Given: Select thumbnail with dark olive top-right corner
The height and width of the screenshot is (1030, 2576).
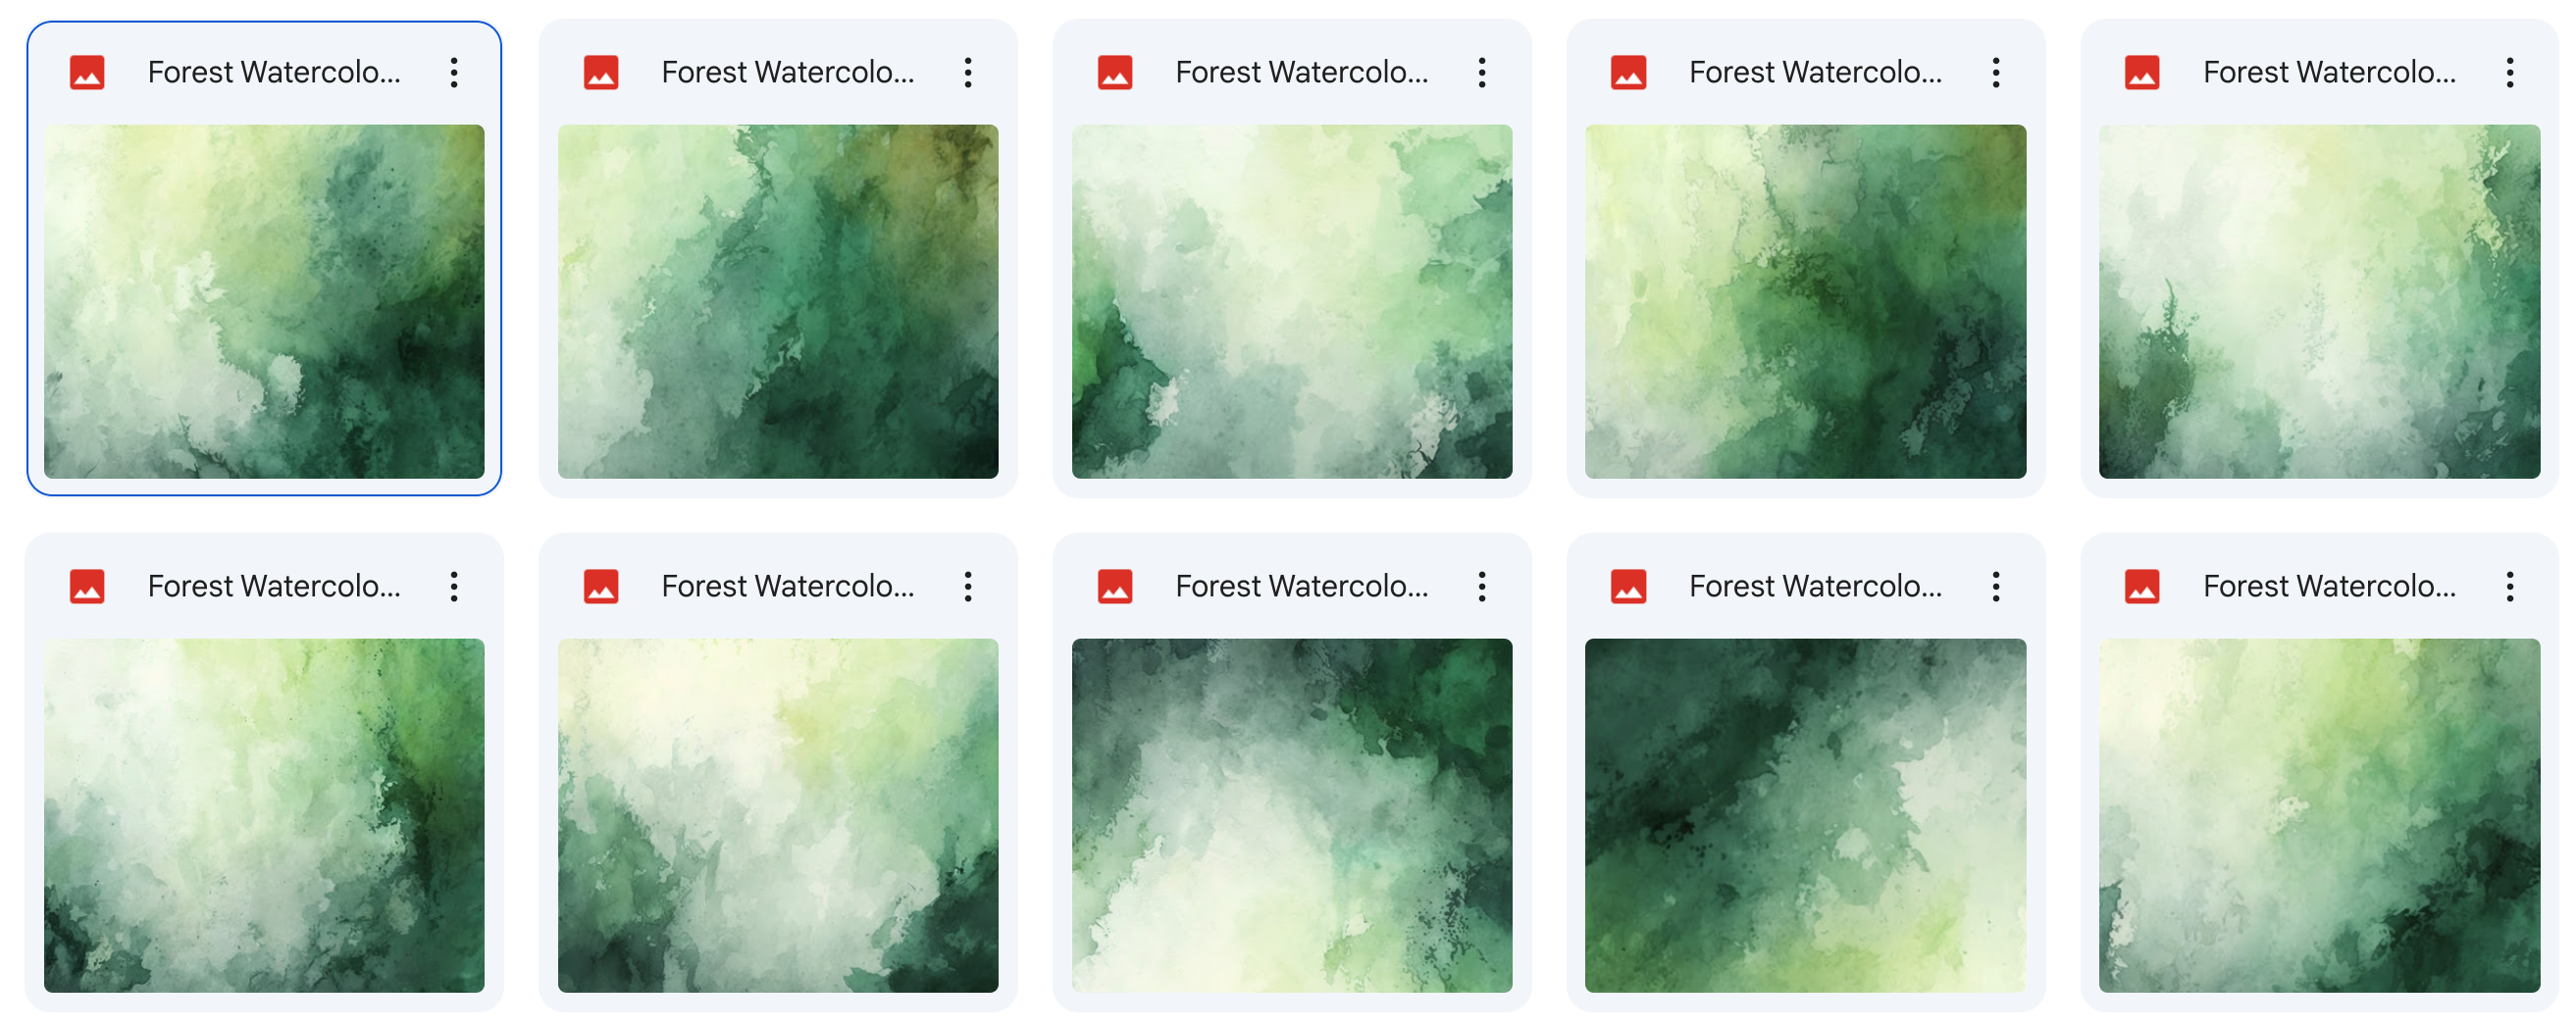Looking at the screenshot, I should (778, 301).
